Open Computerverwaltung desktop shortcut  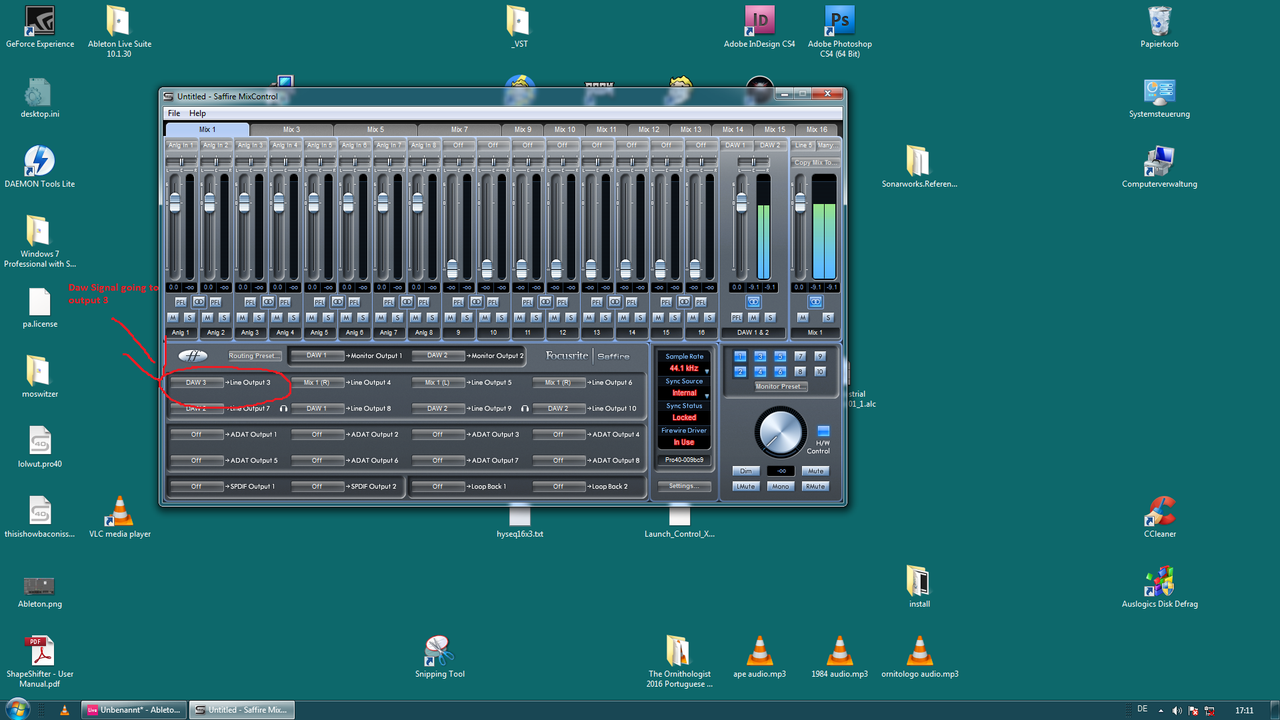tap(1159, 167)
